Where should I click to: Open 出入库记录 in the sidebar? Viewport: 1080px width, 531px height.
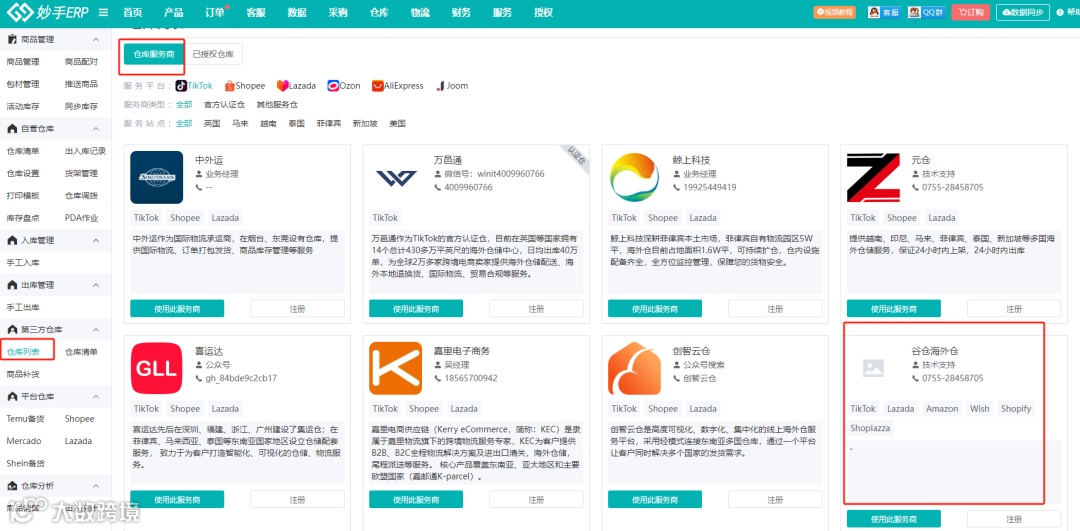pyautogui.click(x=85, y=151)
